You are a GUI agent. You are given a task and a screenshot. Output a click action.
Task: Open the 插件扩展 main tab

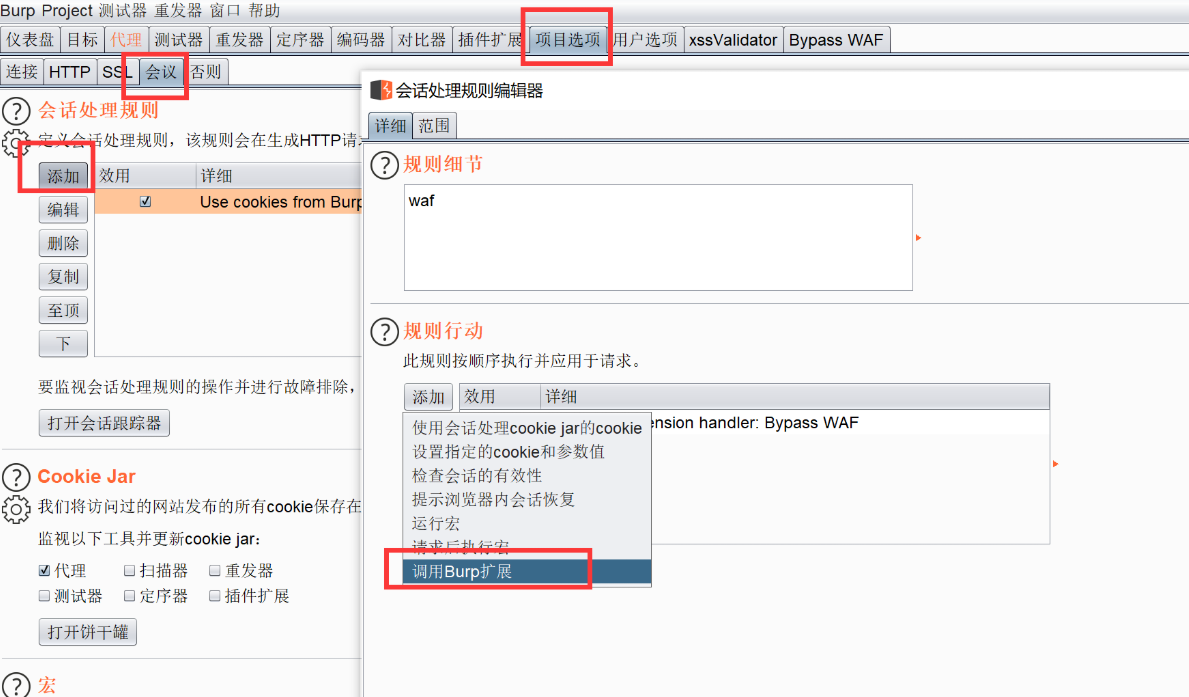[490, 39]
